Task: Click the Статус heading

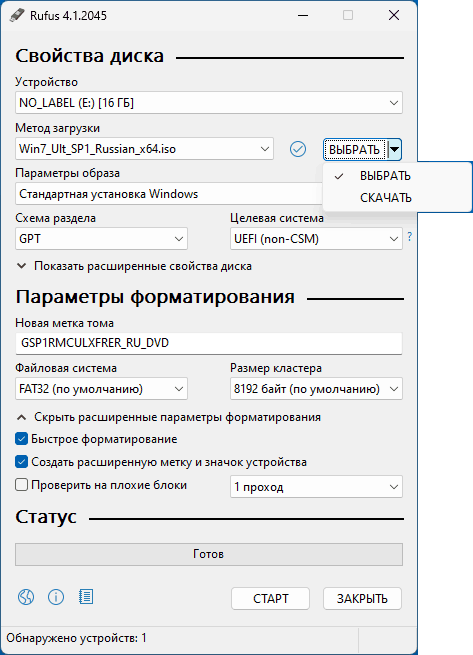Action: tap(46, 517)
